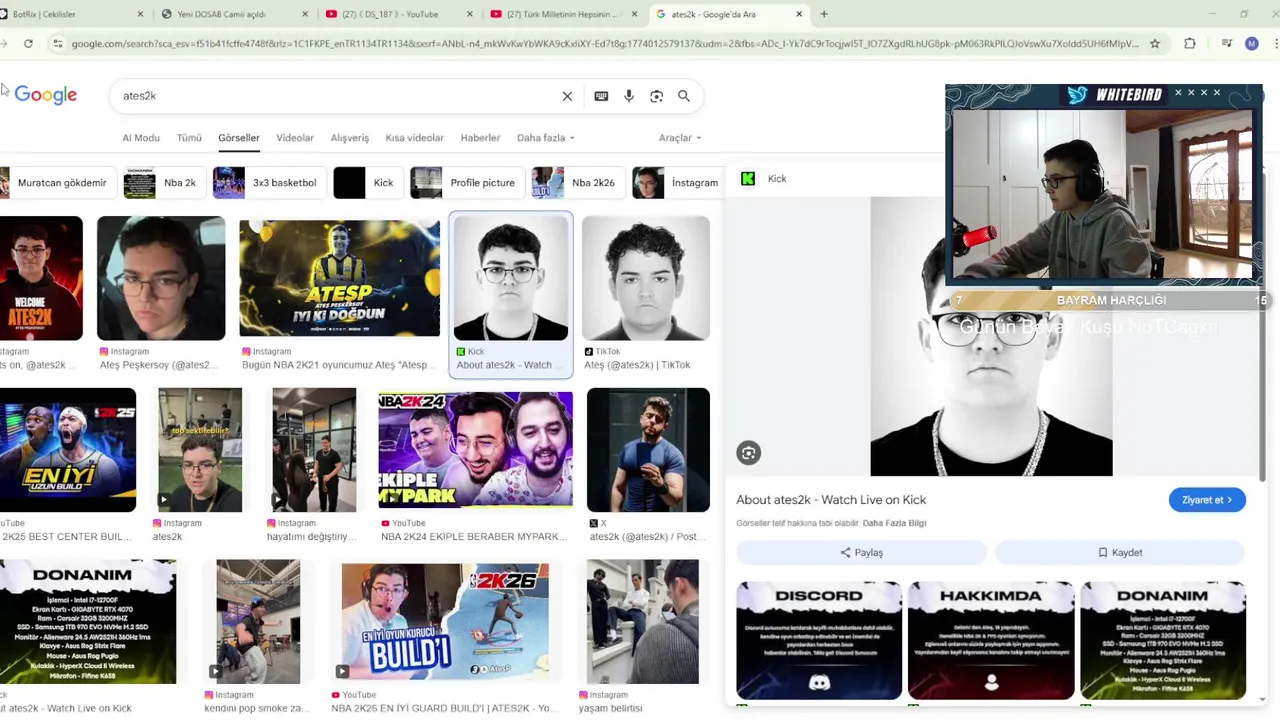The height and width of the screenshot is (720, 1280).
Task: Search inside image with lens icon on preview
Action: [748, 453]
